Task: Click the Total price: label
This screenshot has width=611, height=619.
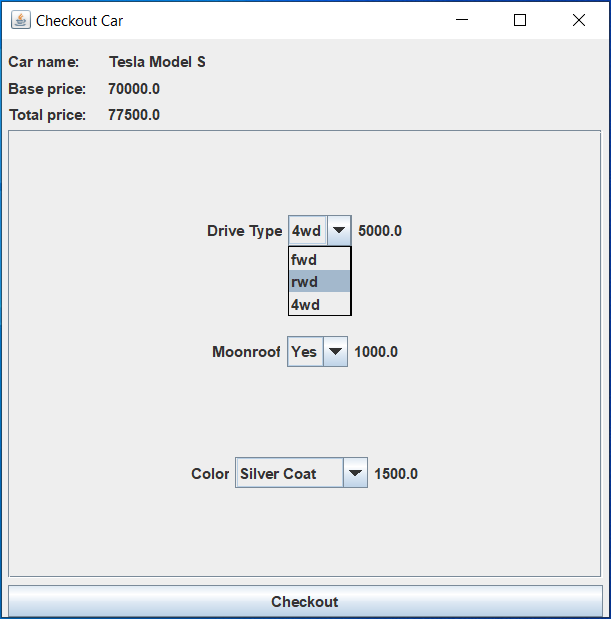Action: point(47,115)
